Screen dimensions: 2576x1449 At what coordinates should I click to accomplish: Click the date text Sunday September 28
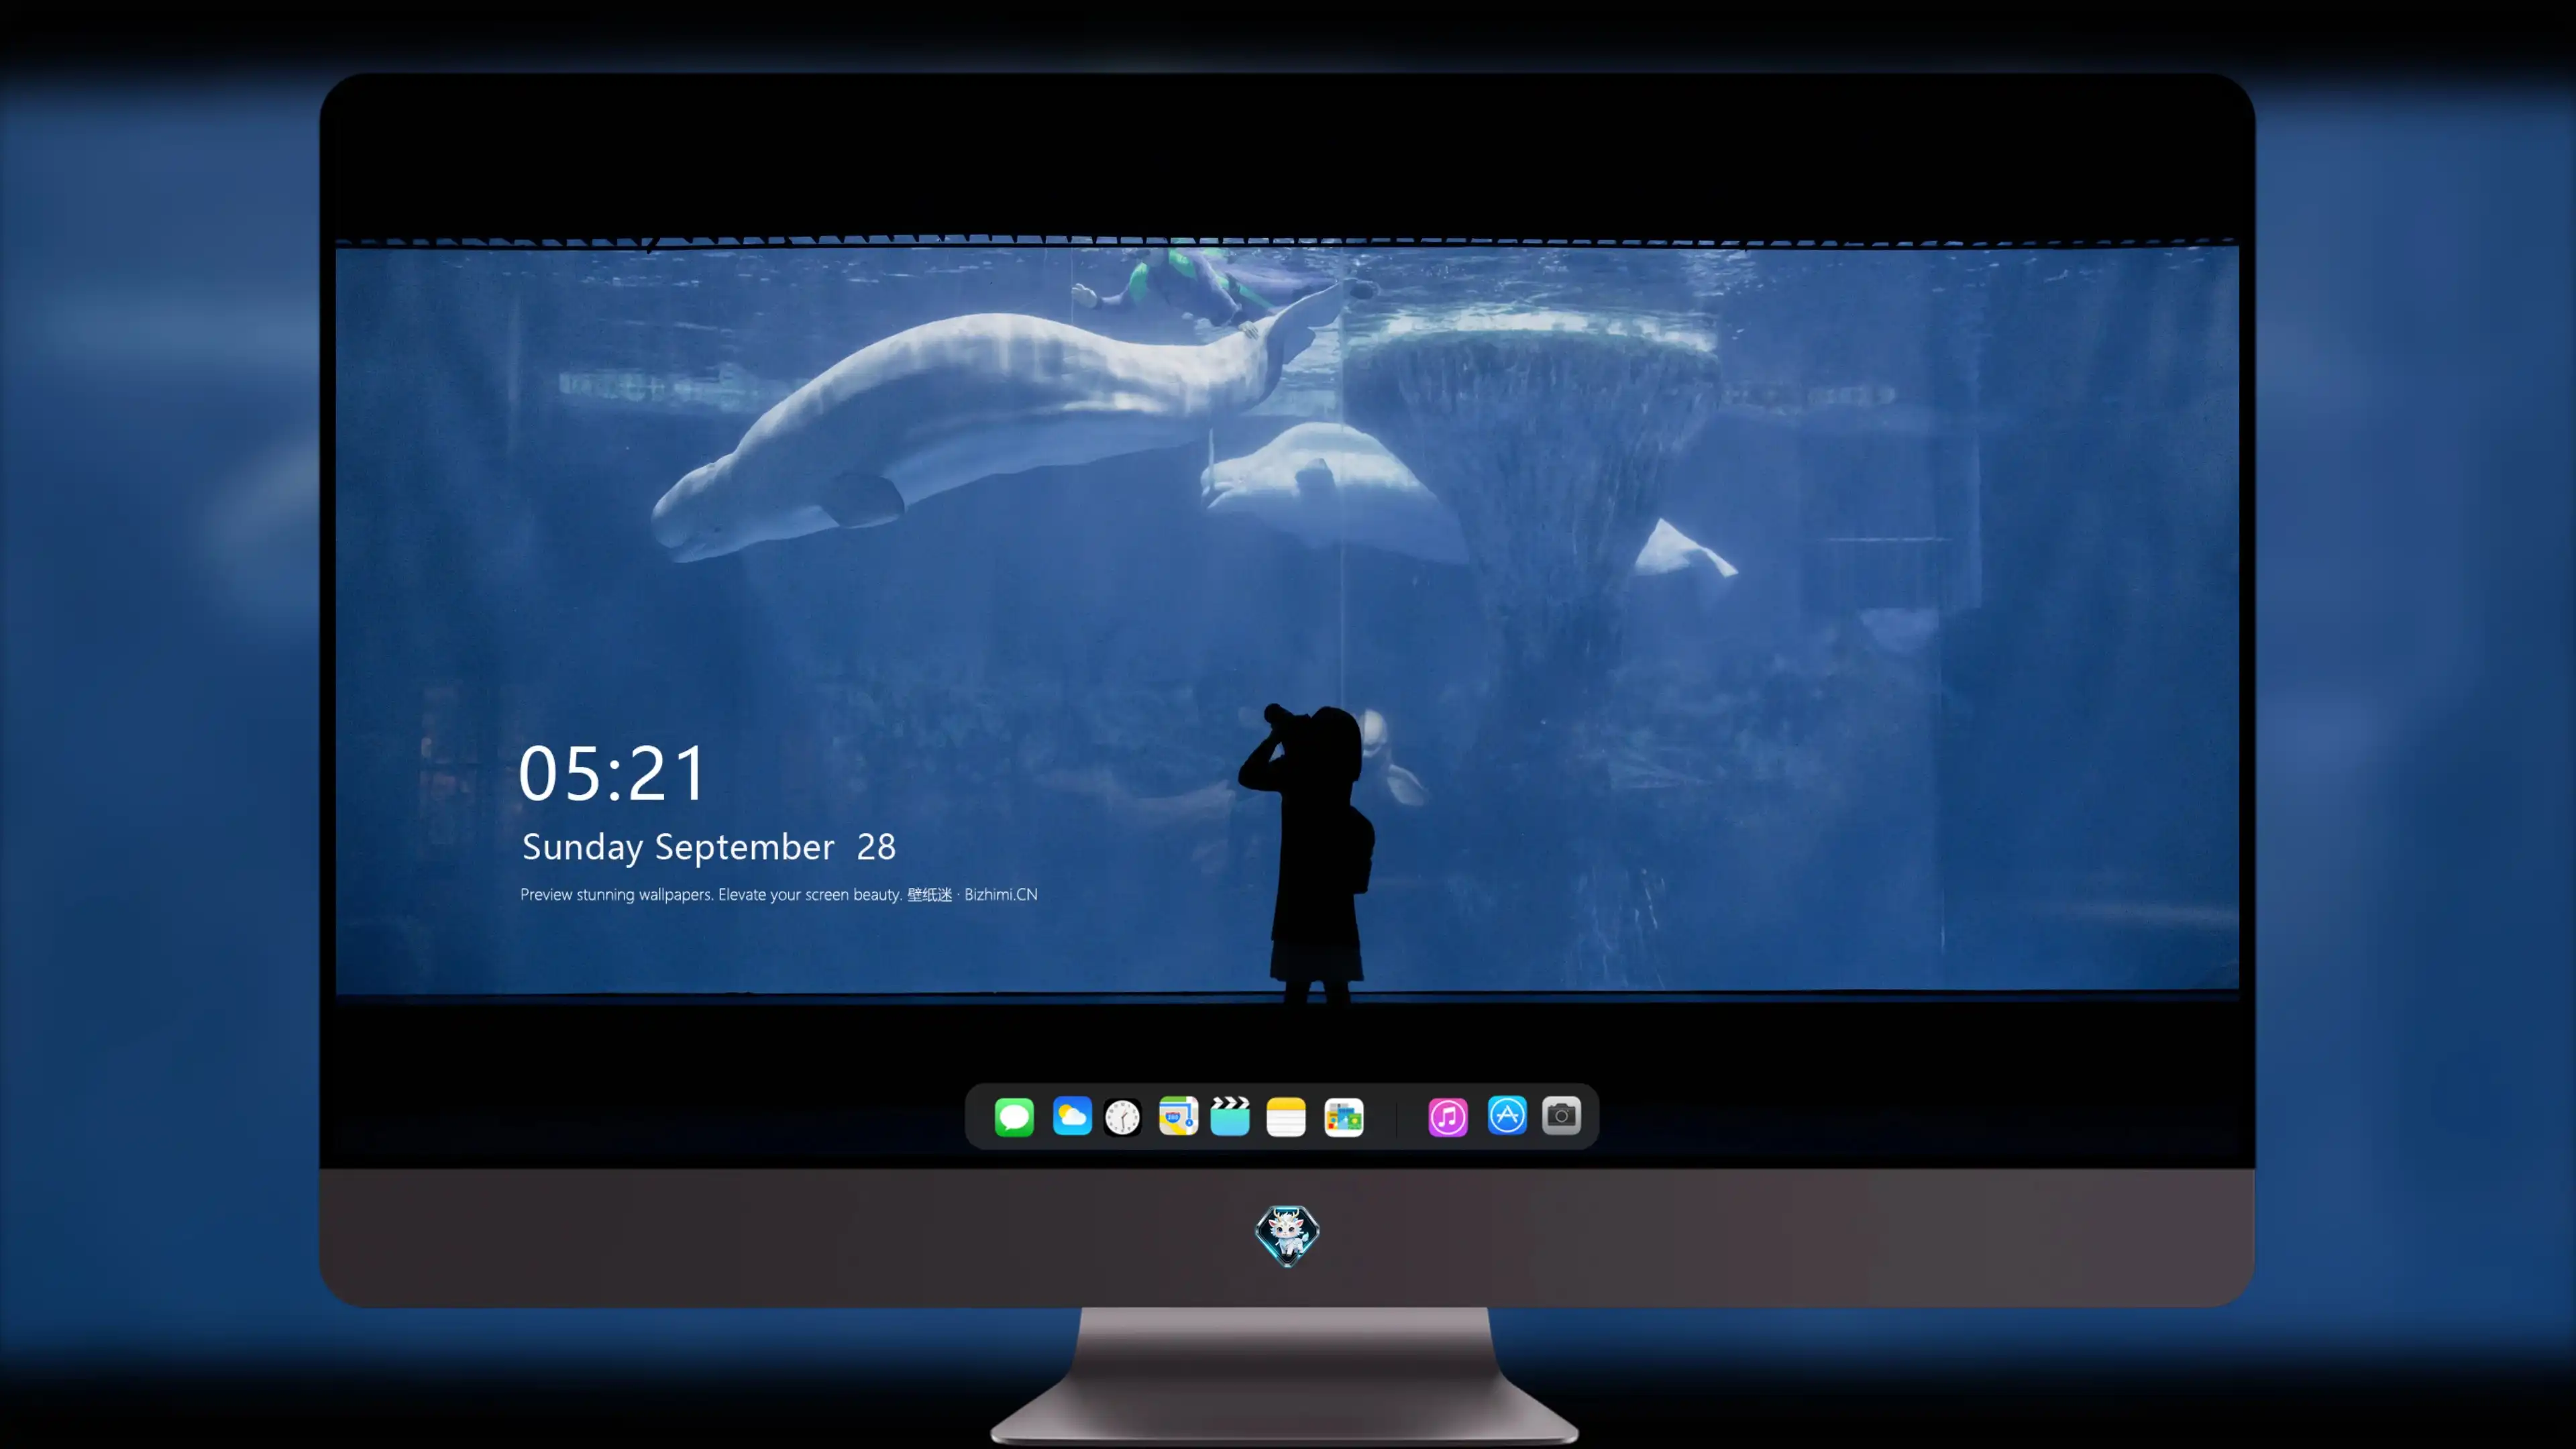[709, 847]
